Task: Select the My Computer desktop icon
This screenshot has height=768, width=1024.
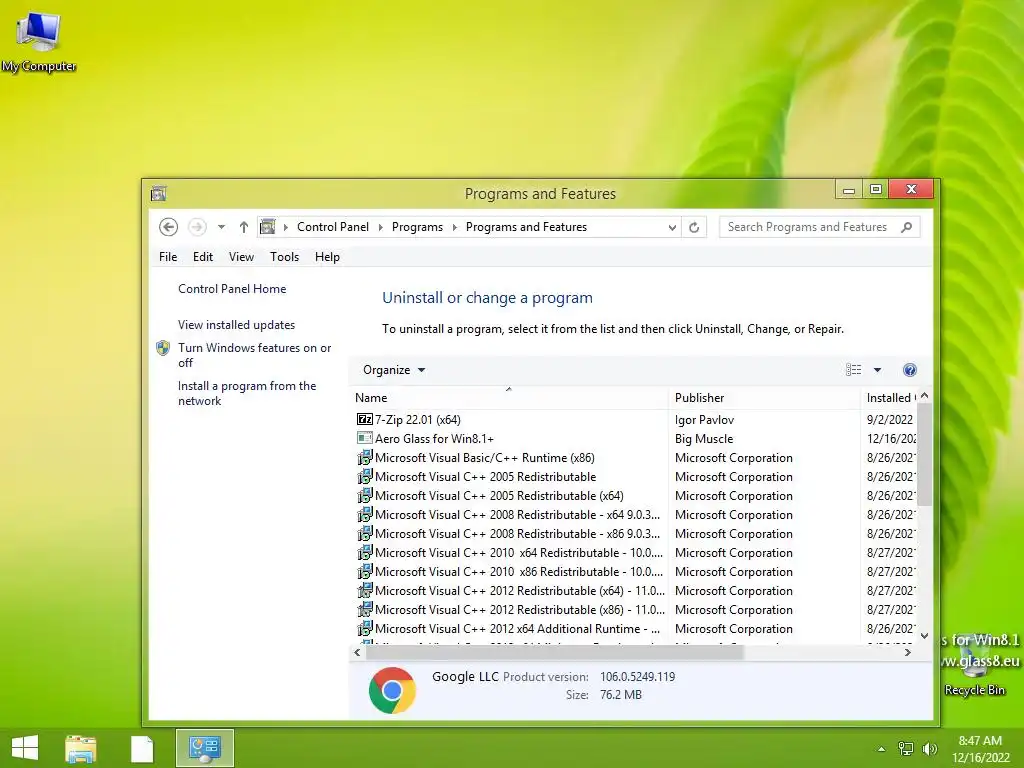Action: [x=39, y=40]
